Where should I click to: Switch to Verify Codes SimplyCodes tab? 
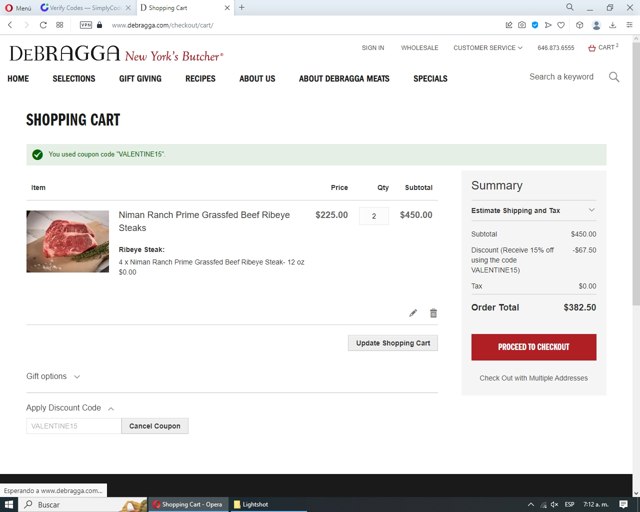[x=85, y=8]
